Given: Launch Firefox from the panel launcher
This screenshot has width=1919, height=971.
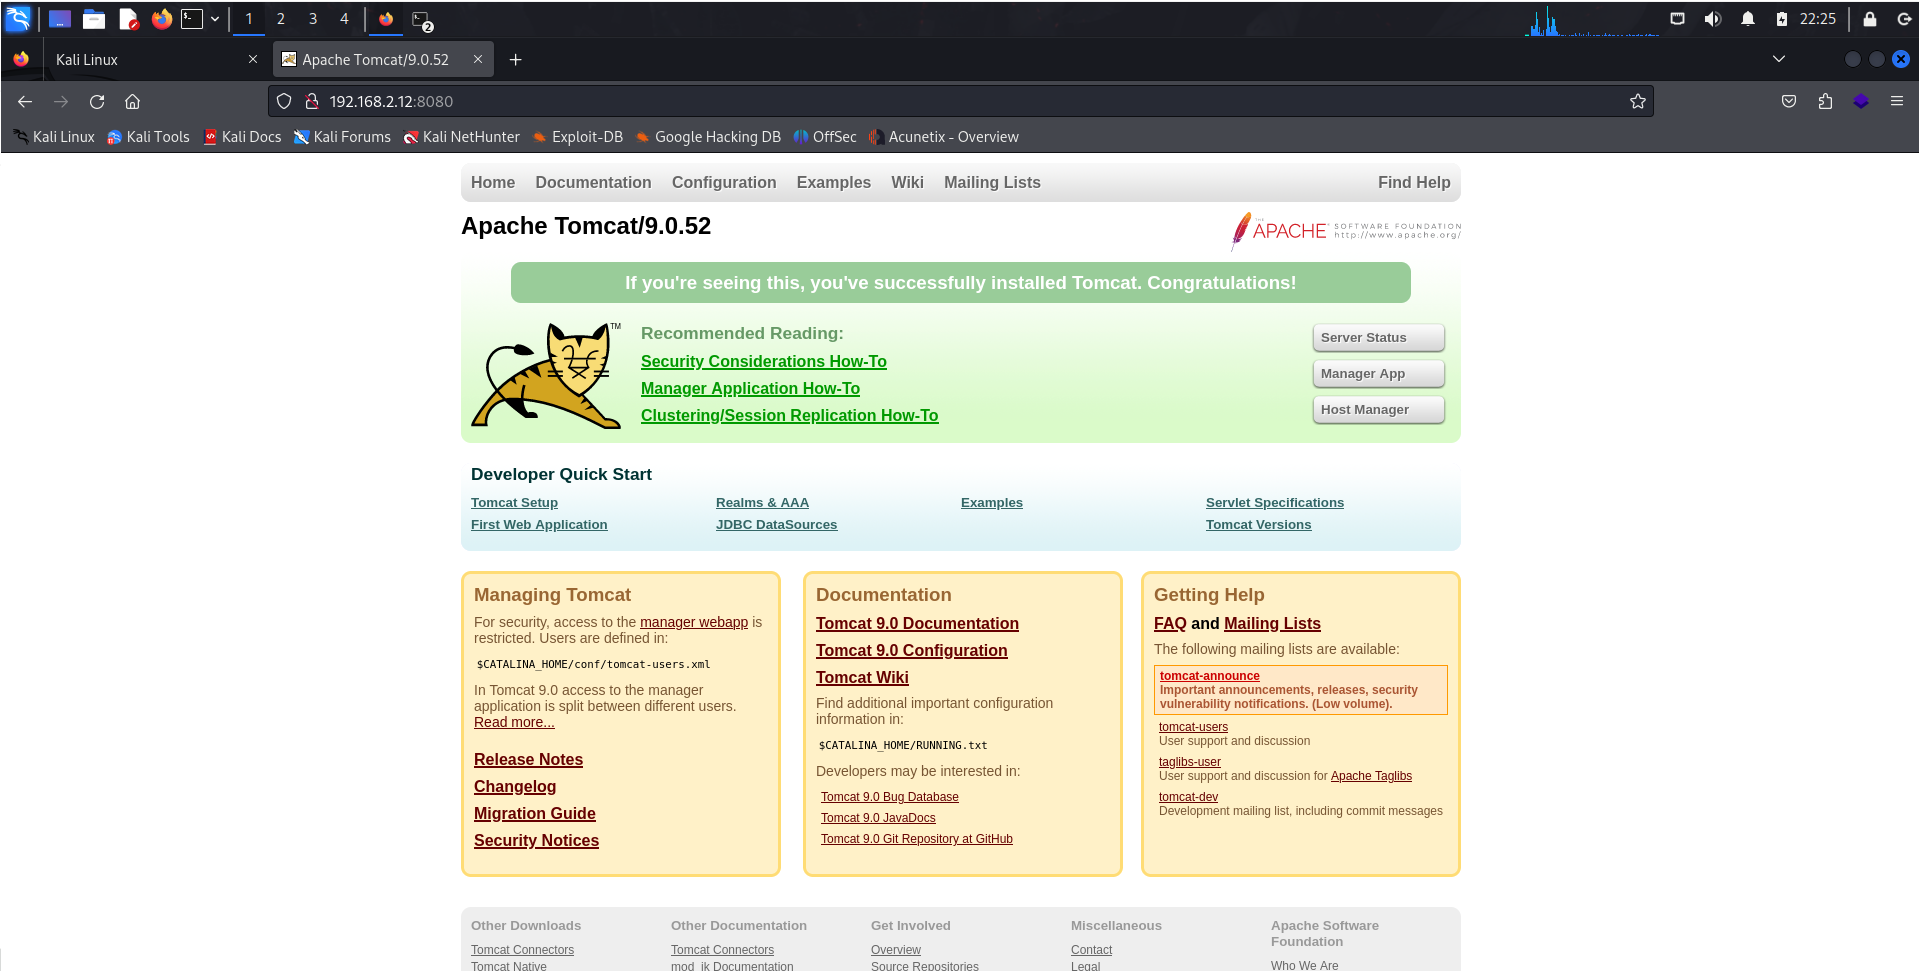Looking at the screenshot, I should tap(161, 19).
